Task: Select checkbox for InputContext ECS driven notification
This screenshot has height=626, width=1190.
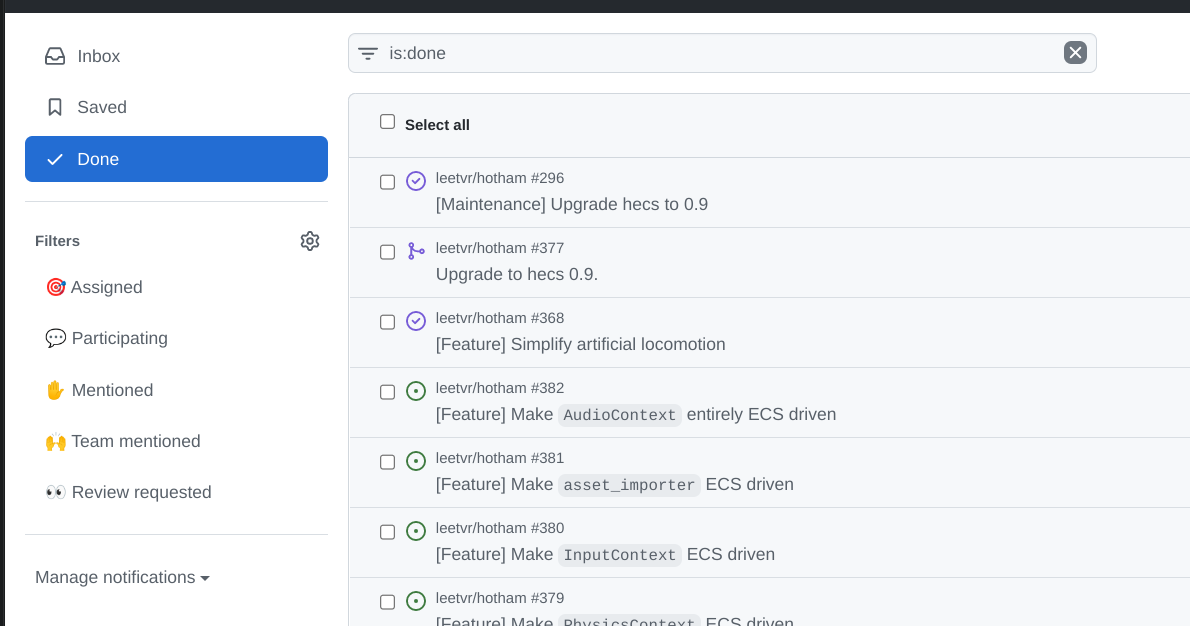Action: point(387,532)
